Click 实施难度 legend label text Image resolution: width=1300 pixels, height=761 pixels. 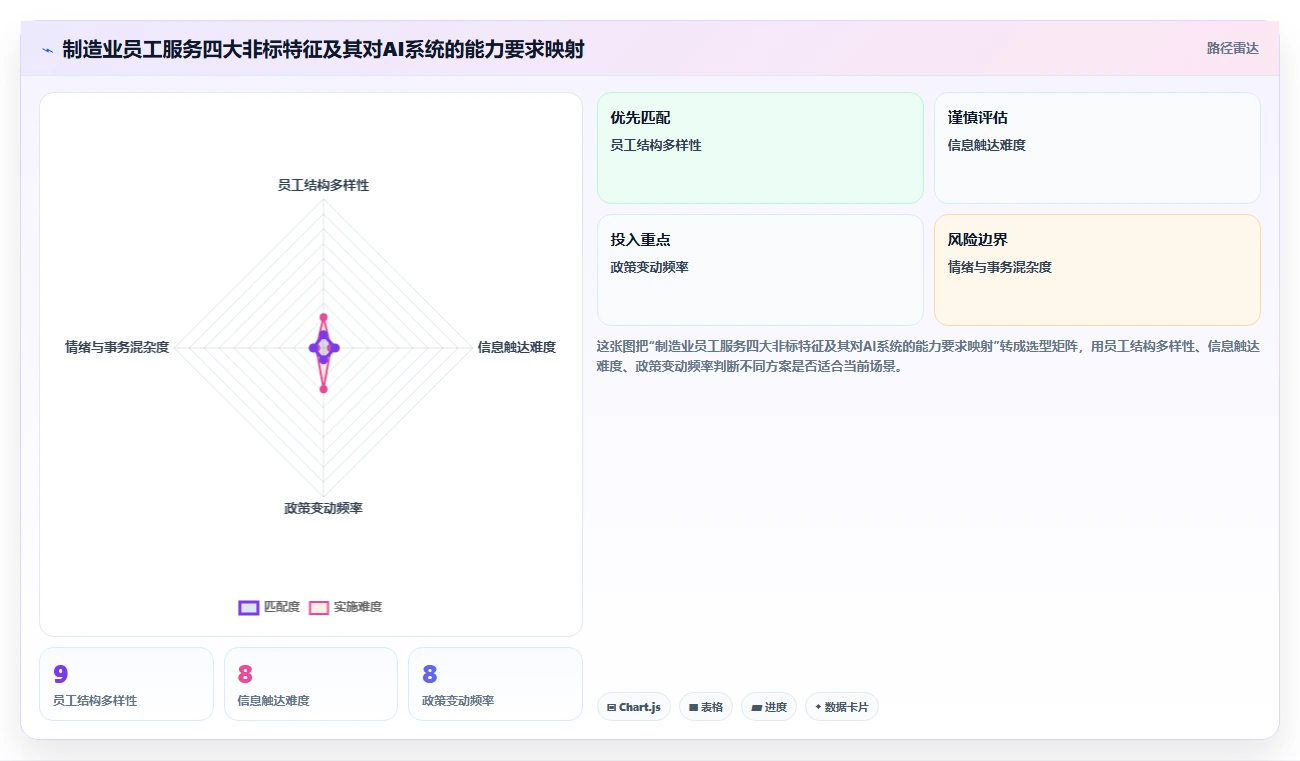[x=358, y=607]
